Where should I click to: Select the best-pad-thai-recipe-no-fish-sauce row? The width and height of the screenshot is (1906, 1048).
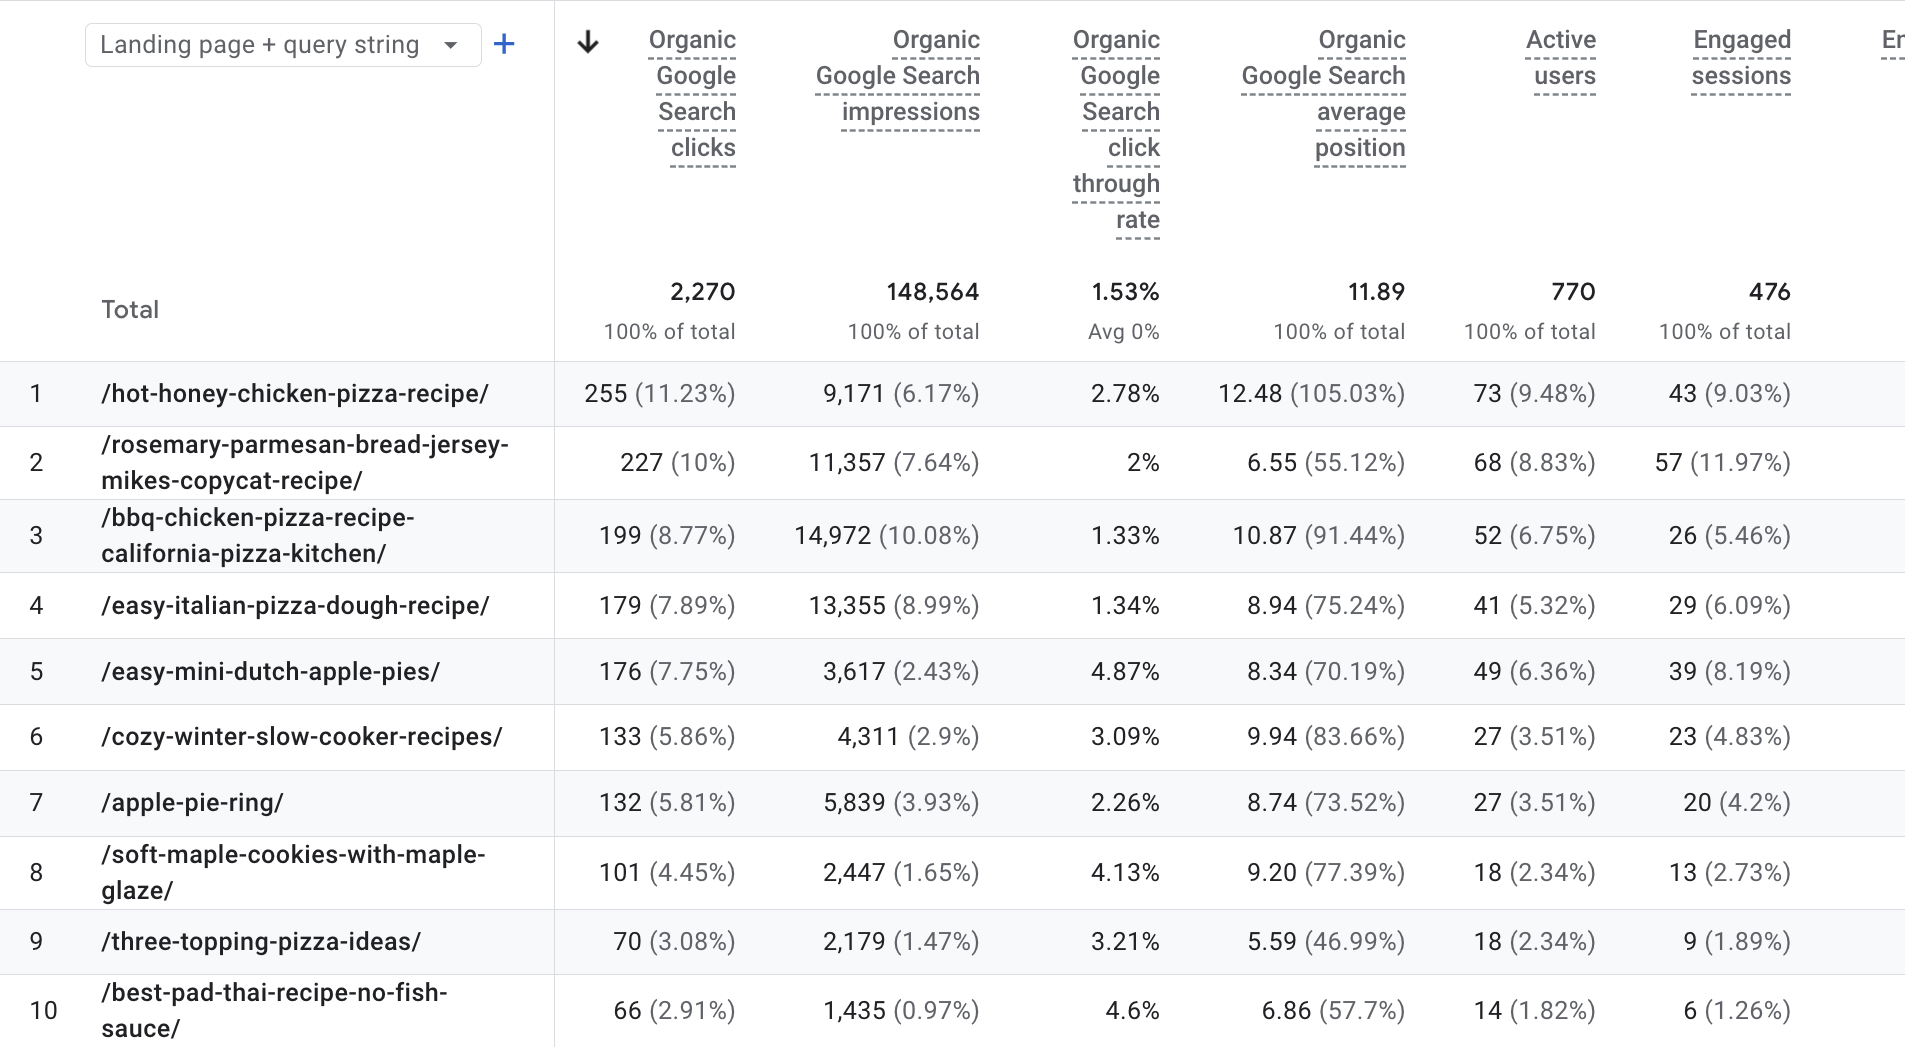coord(275,1010)
